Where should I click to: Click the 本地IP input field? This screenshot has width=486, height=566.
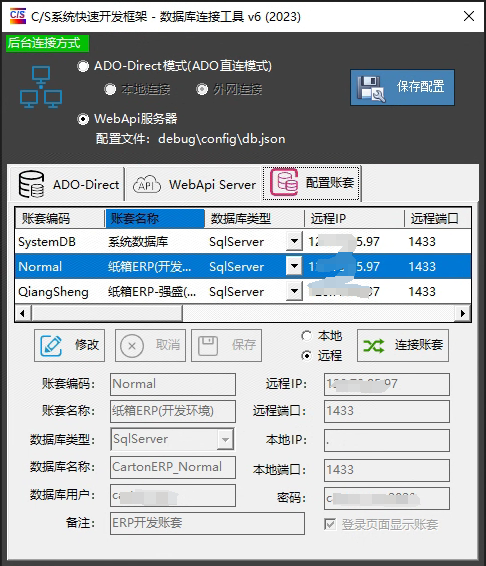[387, 440]
